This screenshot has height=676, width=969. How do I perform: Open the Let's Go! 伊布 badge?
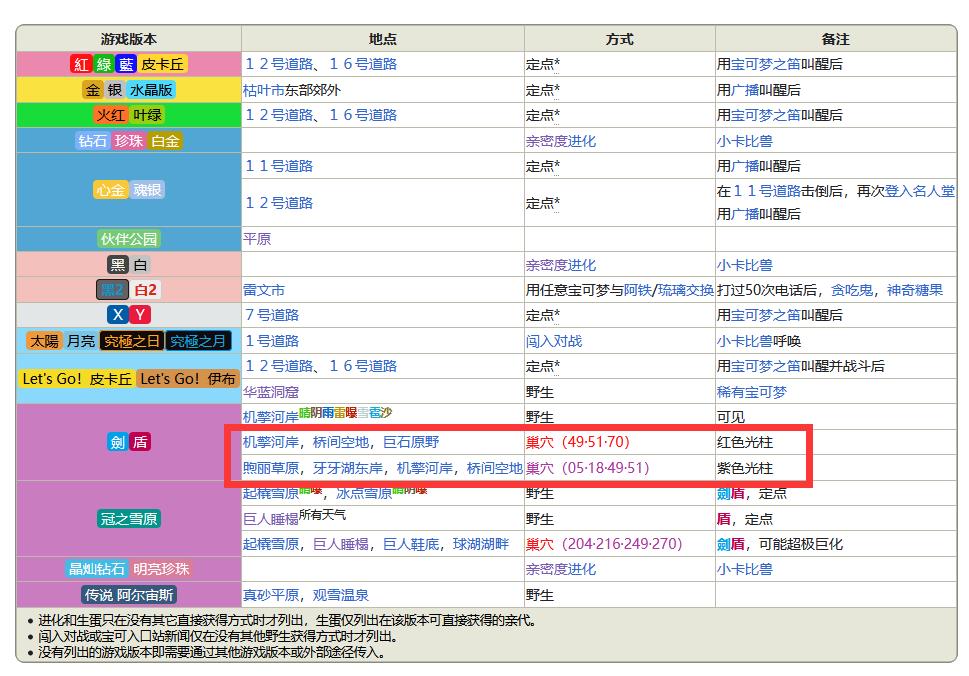[x=188, y=379]
